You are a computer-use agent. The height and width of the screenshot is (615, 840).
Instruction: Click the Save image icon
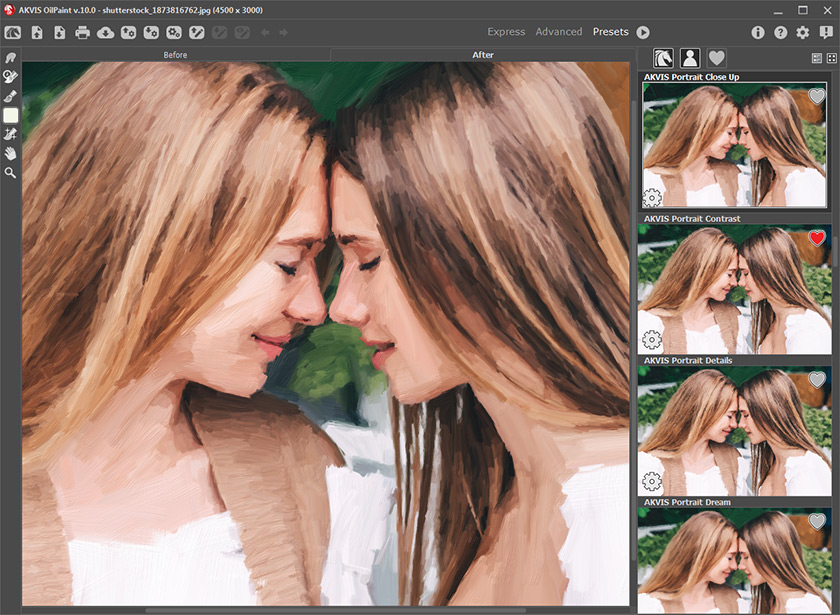59,32
